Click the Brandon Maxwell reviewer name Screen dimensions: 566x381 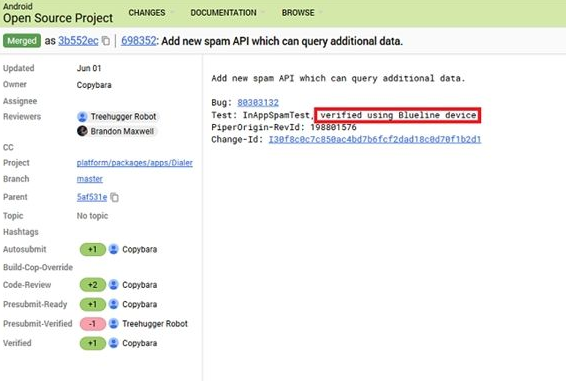pos(122,131)
